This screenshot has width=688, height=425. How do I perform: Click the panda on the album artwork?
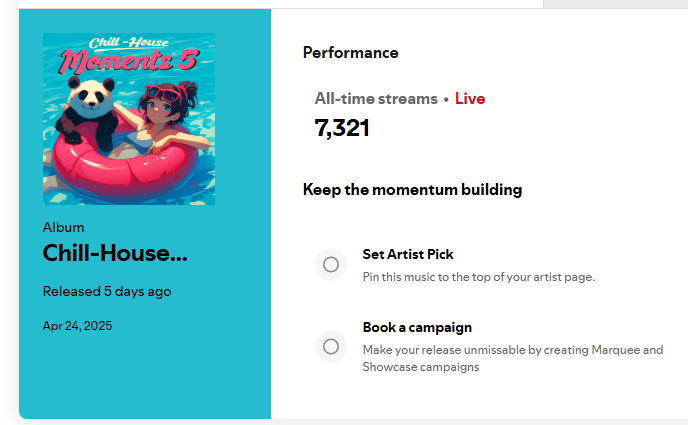tap(88, 112)
